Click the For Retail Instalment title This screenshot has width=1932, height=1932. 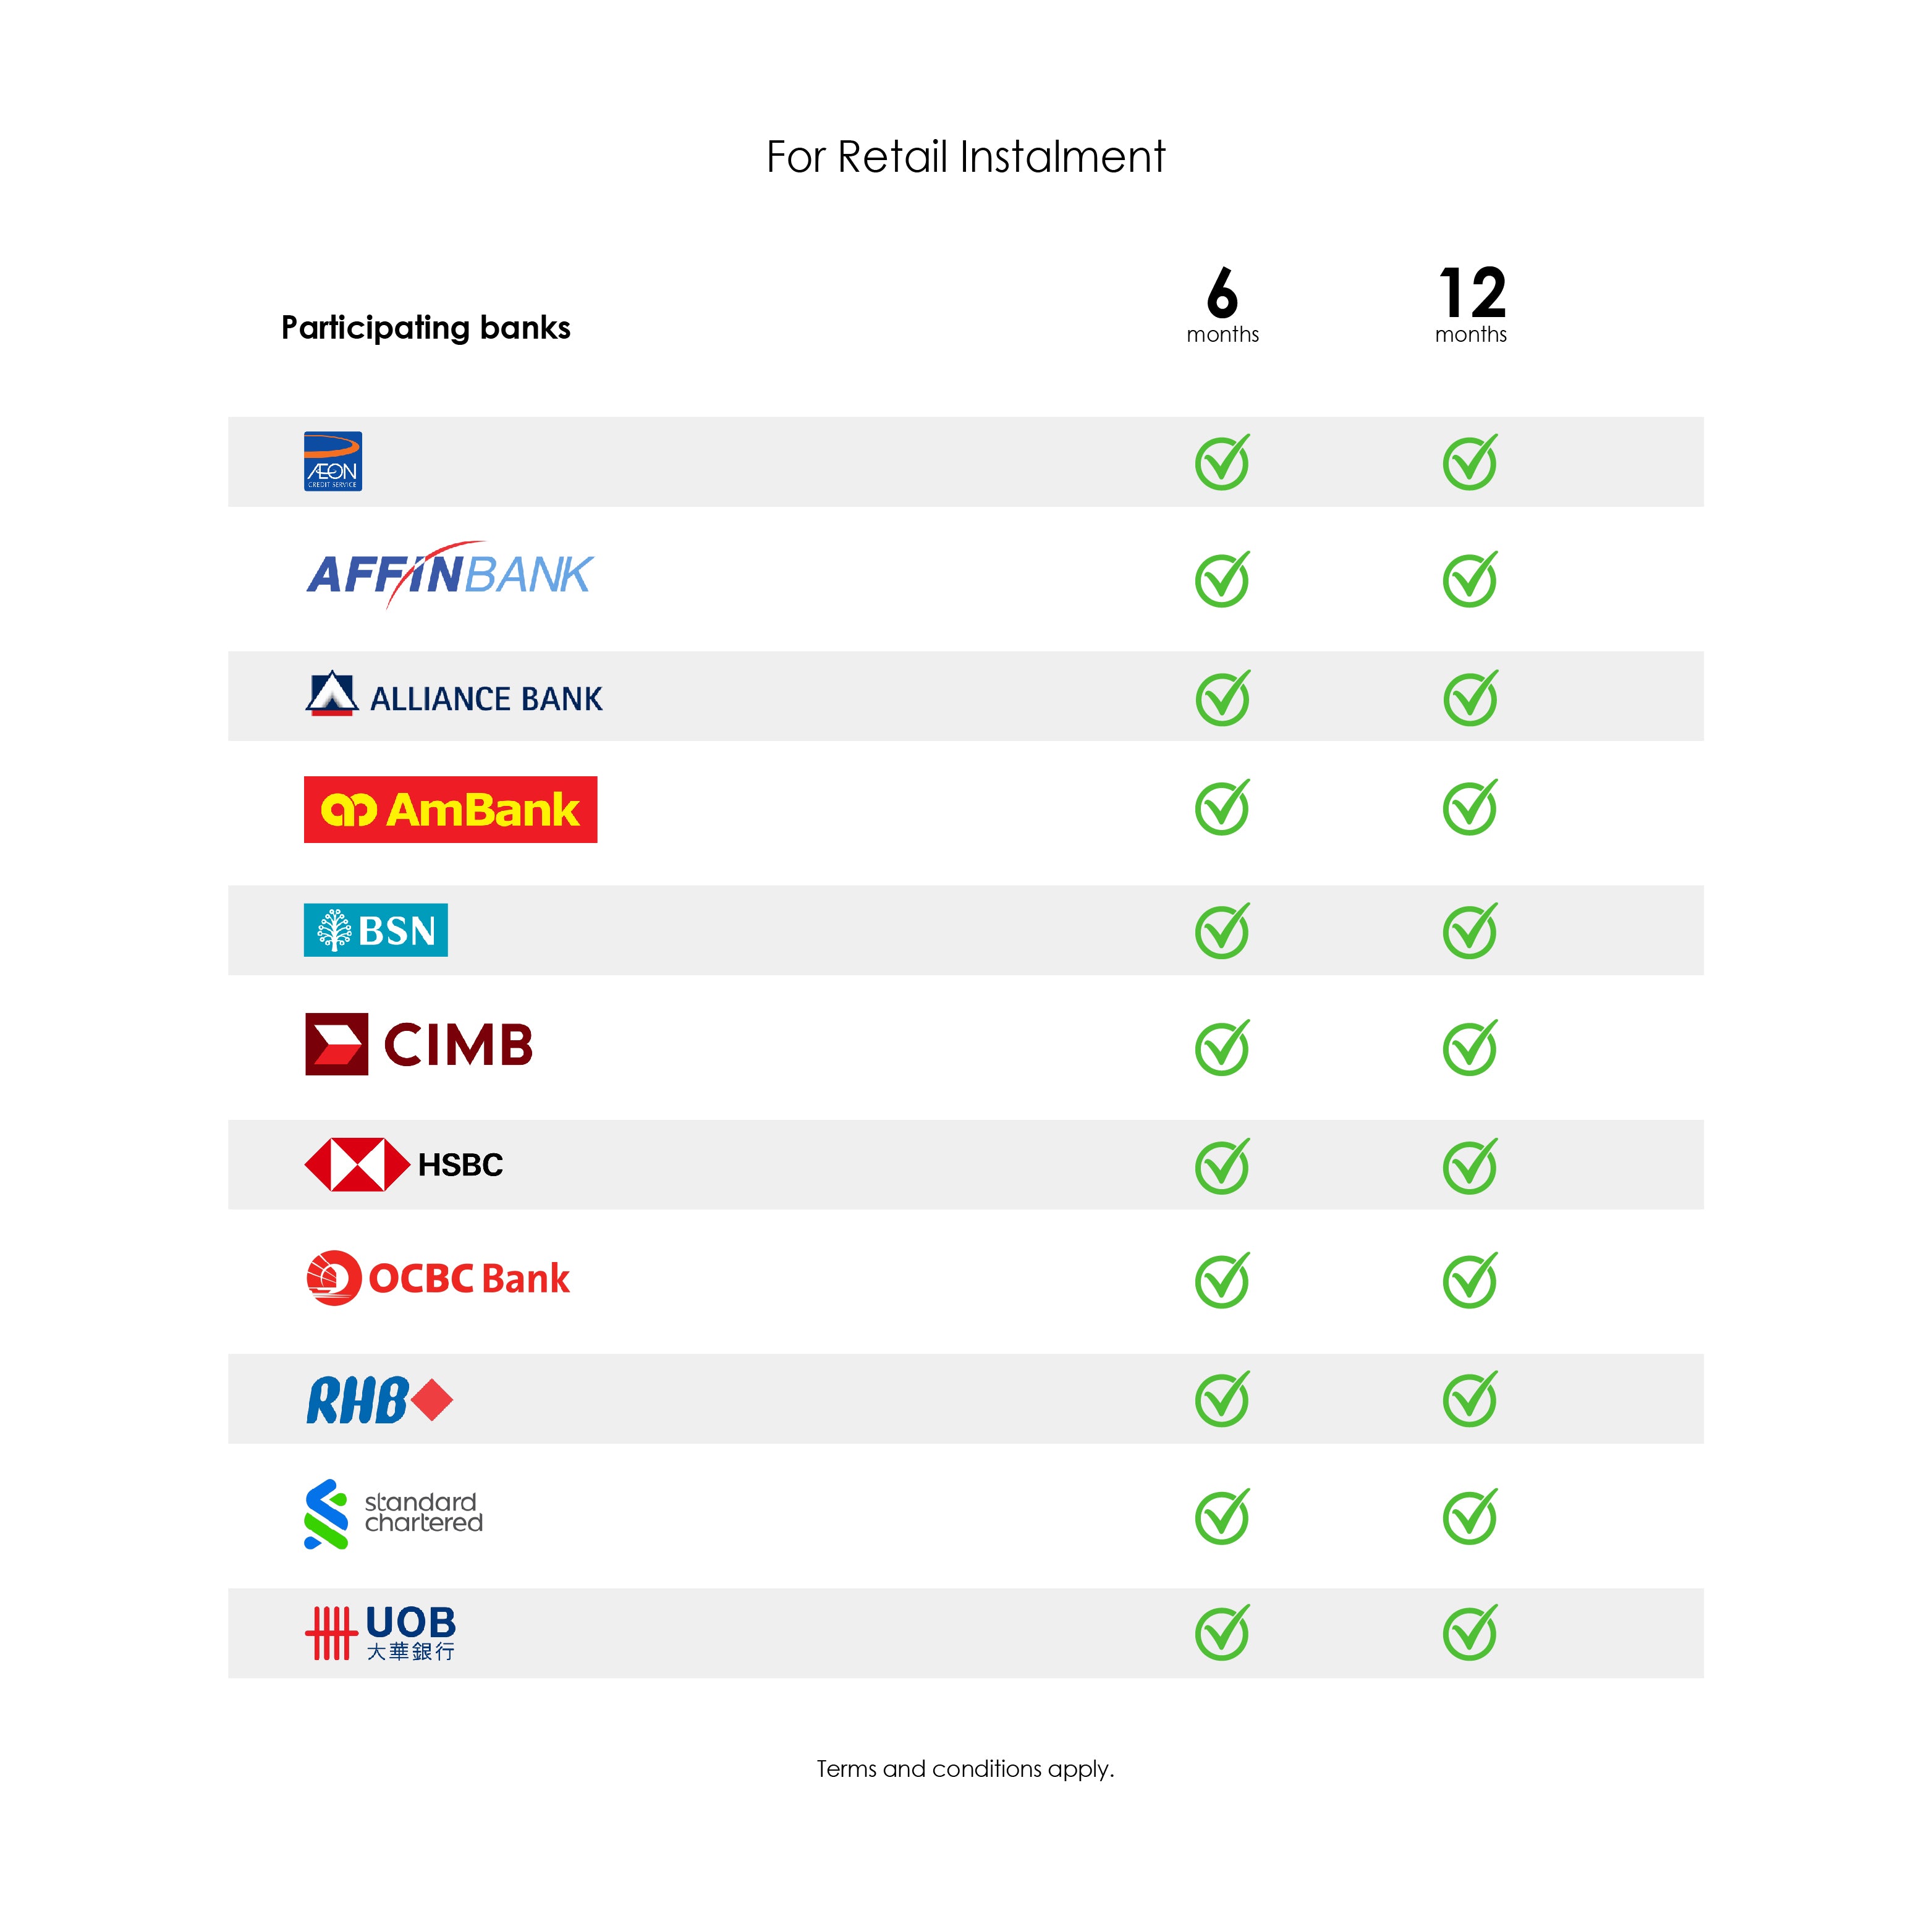click(x=965, y=157)
